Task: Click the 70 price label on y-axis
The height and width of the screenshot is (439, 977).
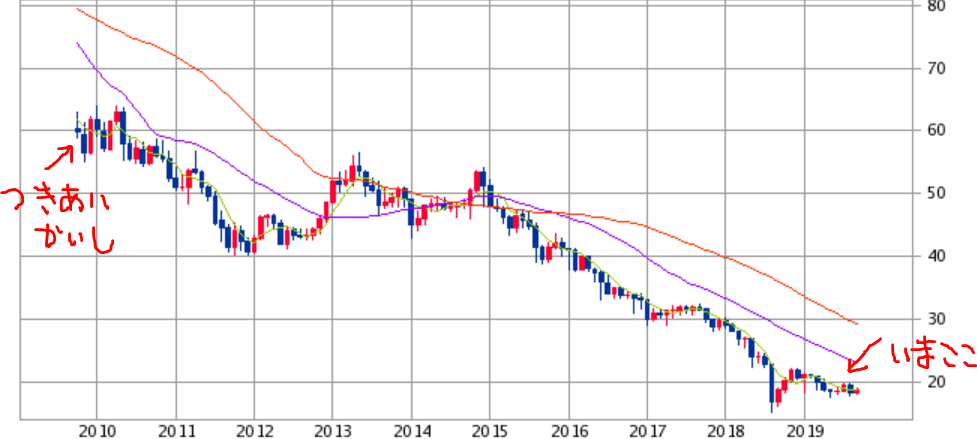Action: coord(937,68)
